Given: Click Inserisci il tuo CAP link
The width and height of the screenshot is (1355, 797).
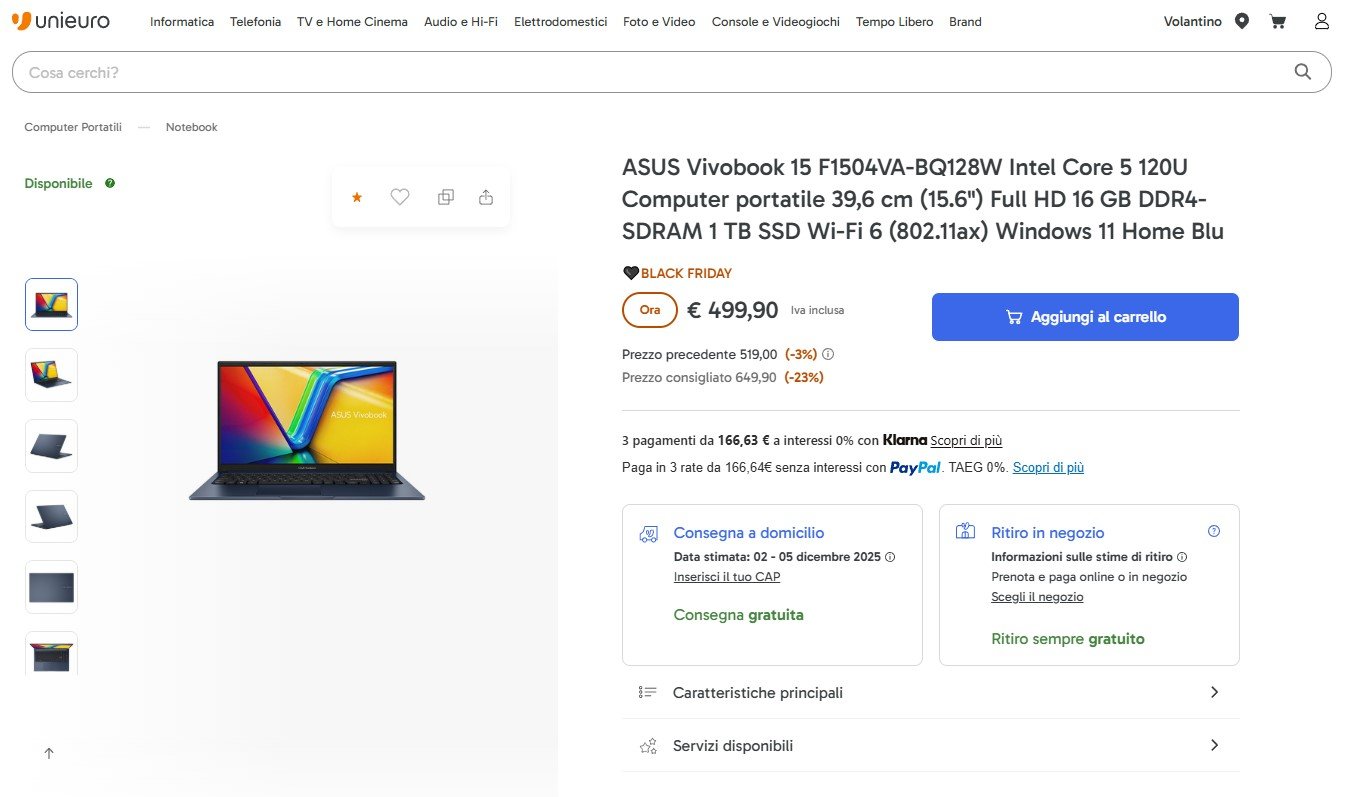Looking at the screenshot, I should [727, 577].
